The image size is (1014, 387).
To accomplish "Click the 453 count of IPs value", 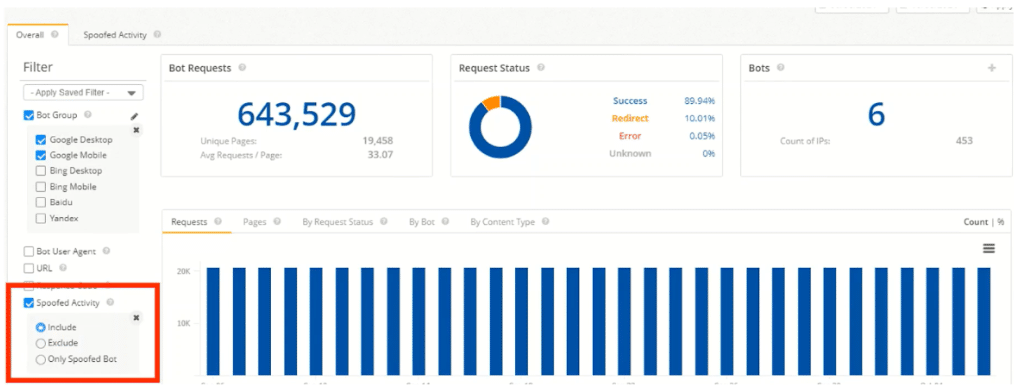I will click(x=964, y=140).
